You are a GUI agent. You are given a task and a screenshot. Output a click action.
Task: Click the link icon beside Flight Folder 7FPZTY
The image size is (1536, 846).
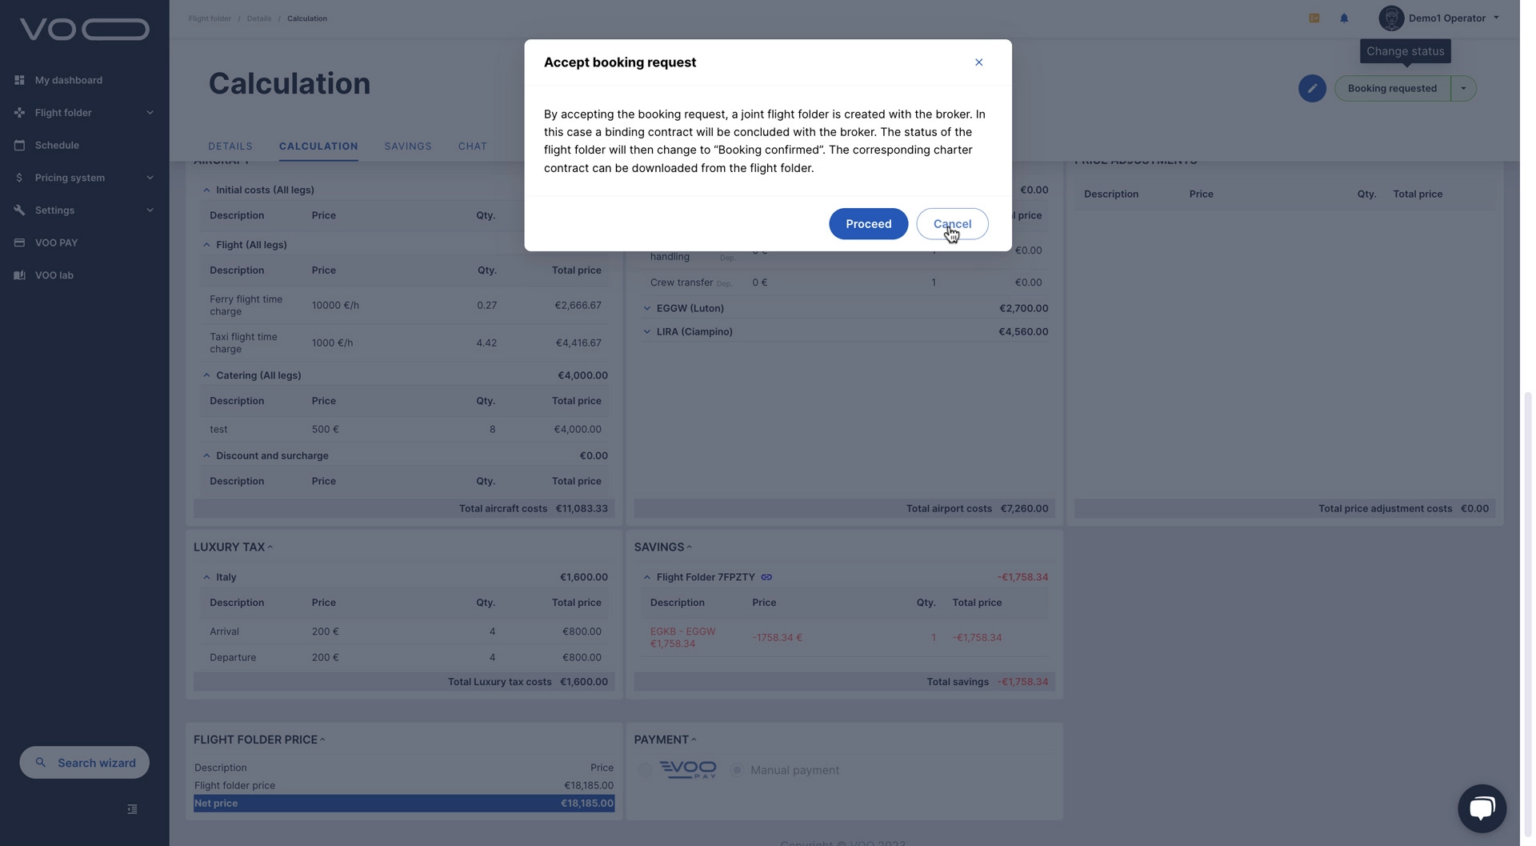coord(767,577)
